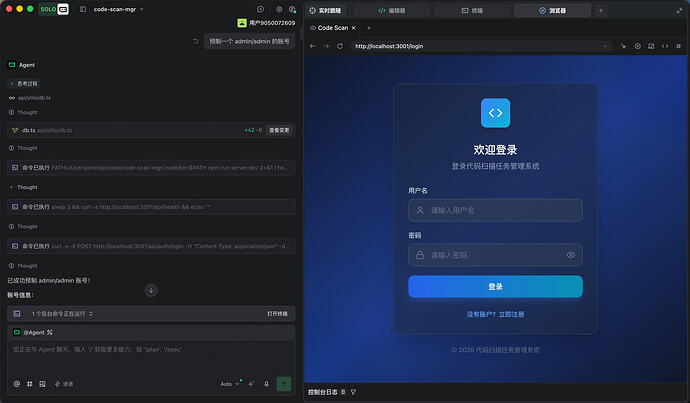The width and height of the screenshot is (690, 403).
Task: Click the # context icon in chat input
Action: point(29,384)
